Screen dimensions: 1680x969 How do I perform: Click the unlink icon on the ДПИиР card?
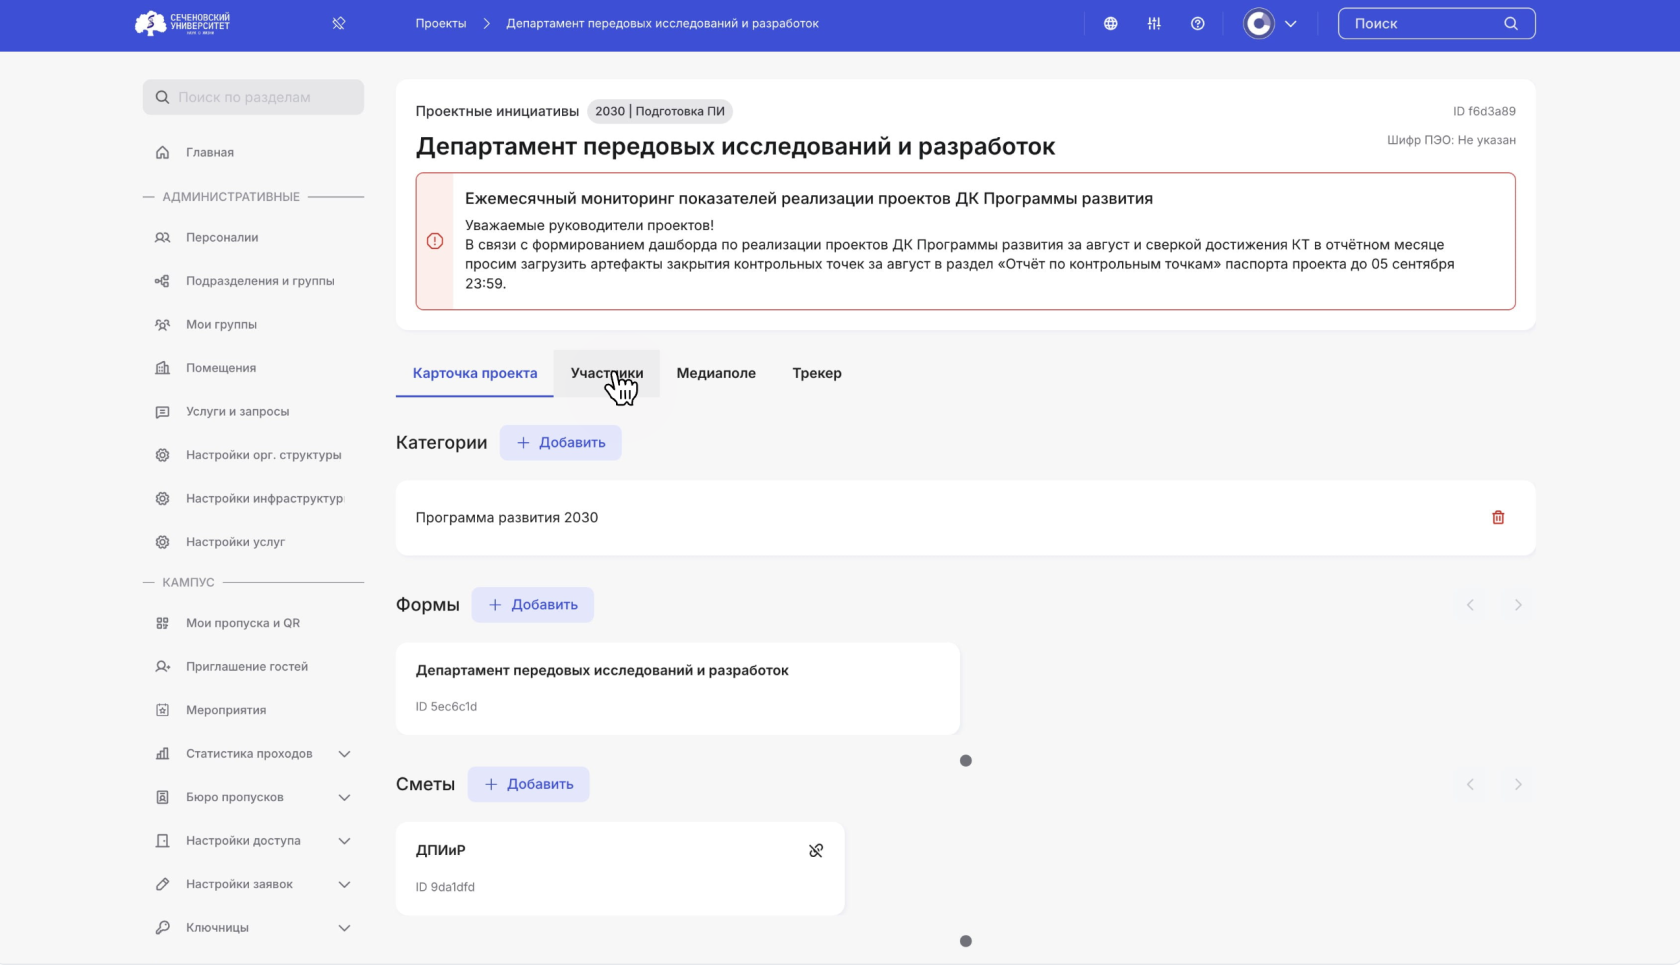(x=815, y=849)
